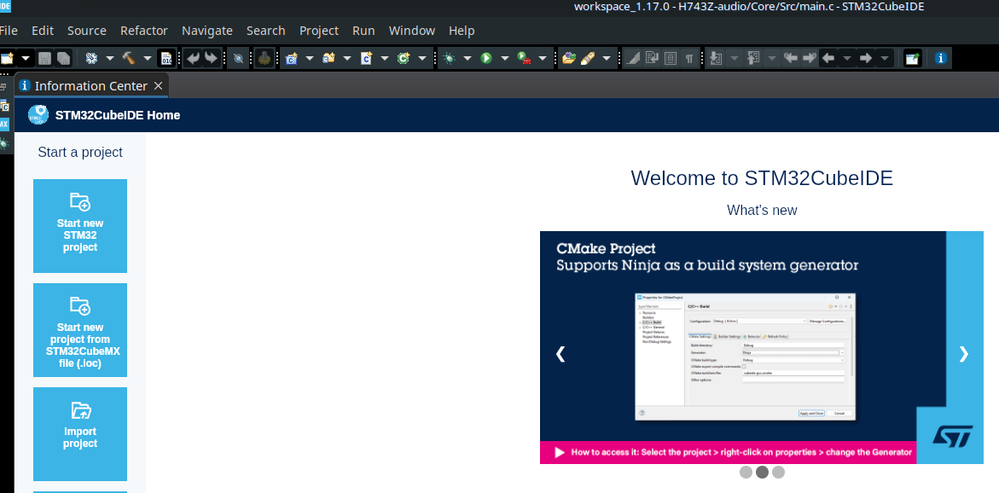
Task: Open the File menu
Action: tap(8, 31)
